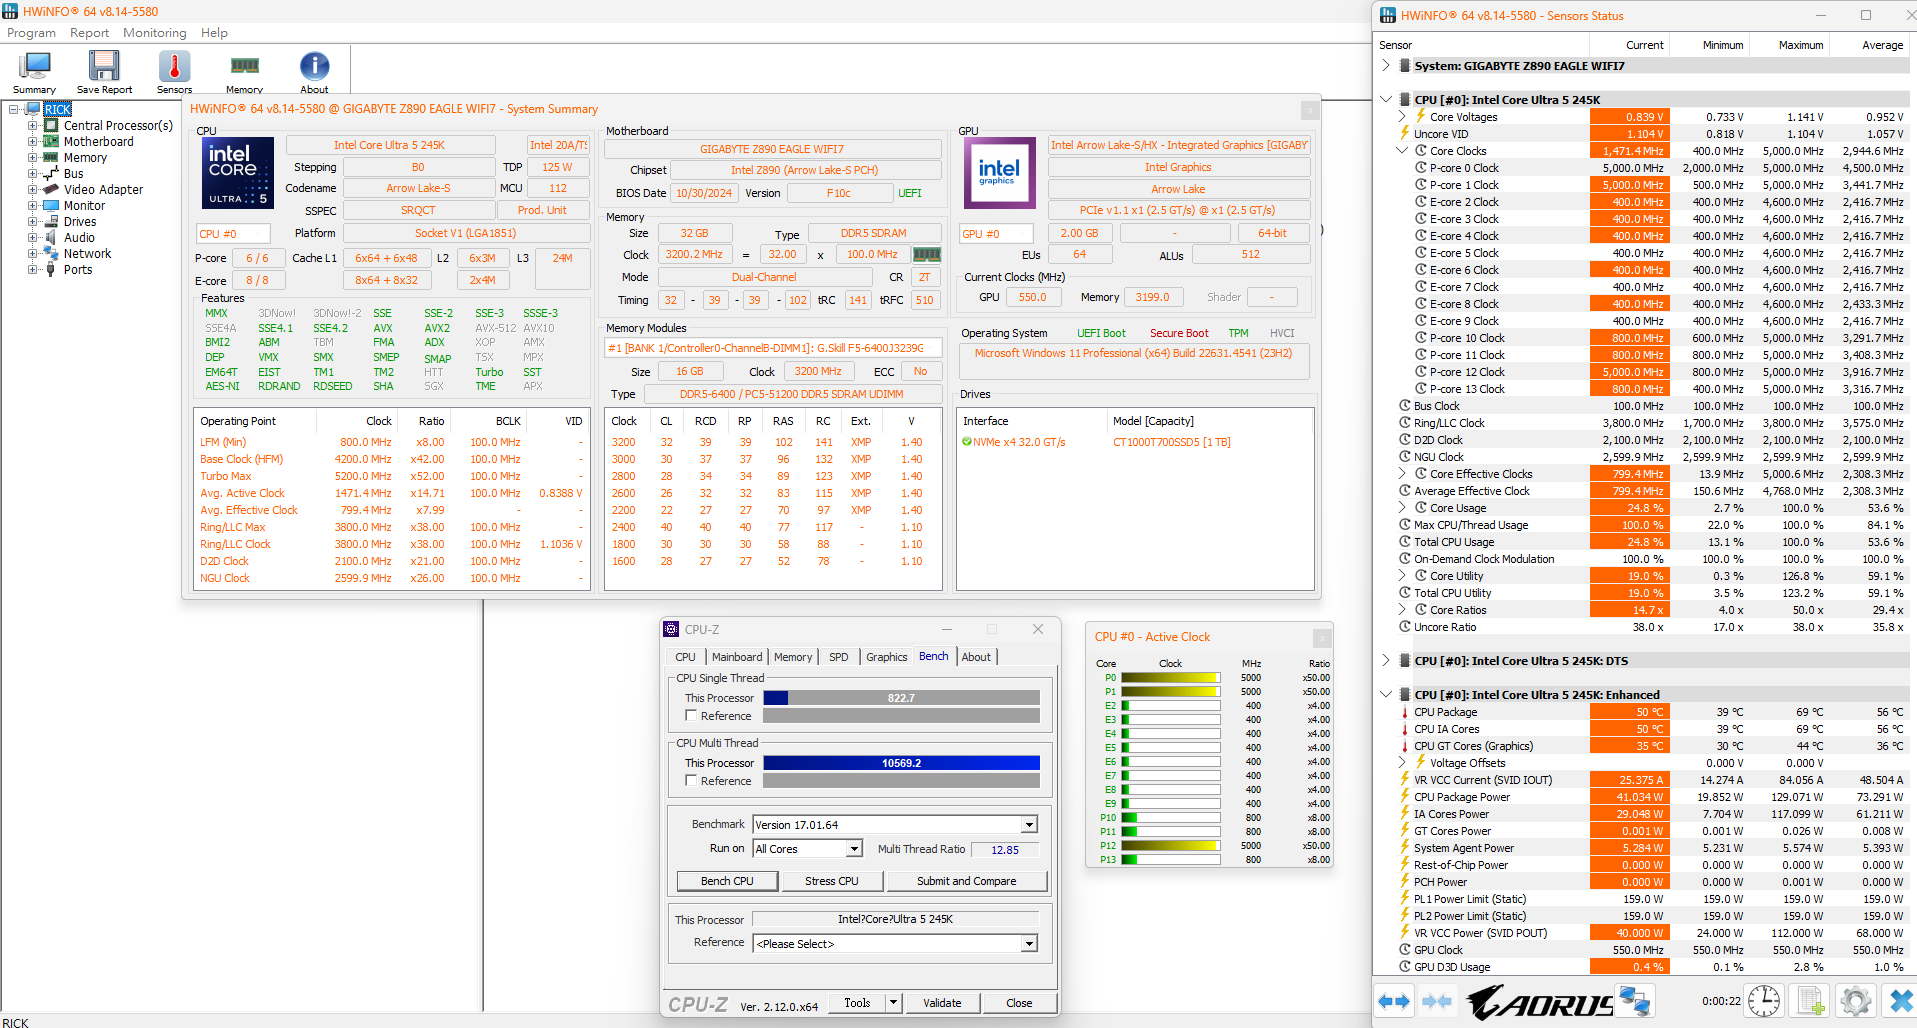Start logging with the sheet-plus icon
Viewport: 1917px width, 1028px height.
(x=1811, y=1001)
